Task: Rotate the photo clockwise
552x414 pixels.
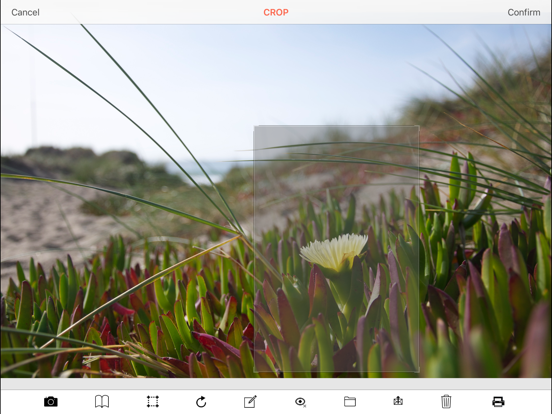Action: (x=201, y=402)
